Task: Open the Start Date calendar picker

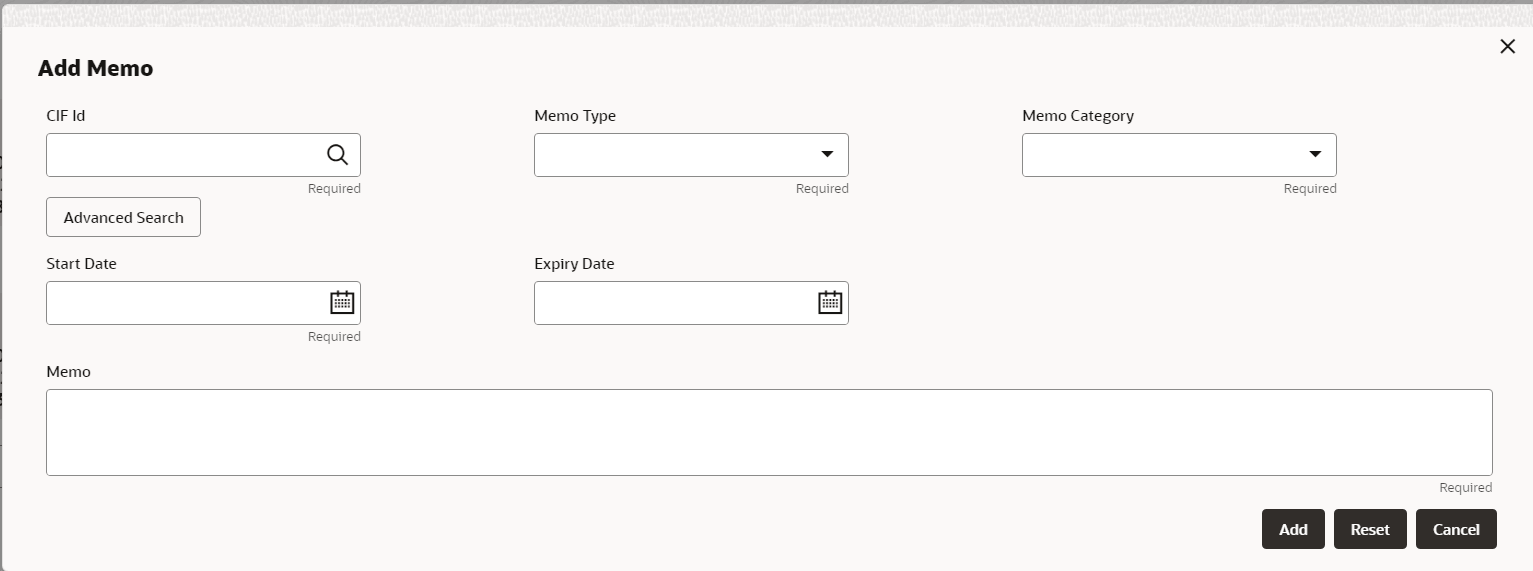Action: (x=342, y=302)
